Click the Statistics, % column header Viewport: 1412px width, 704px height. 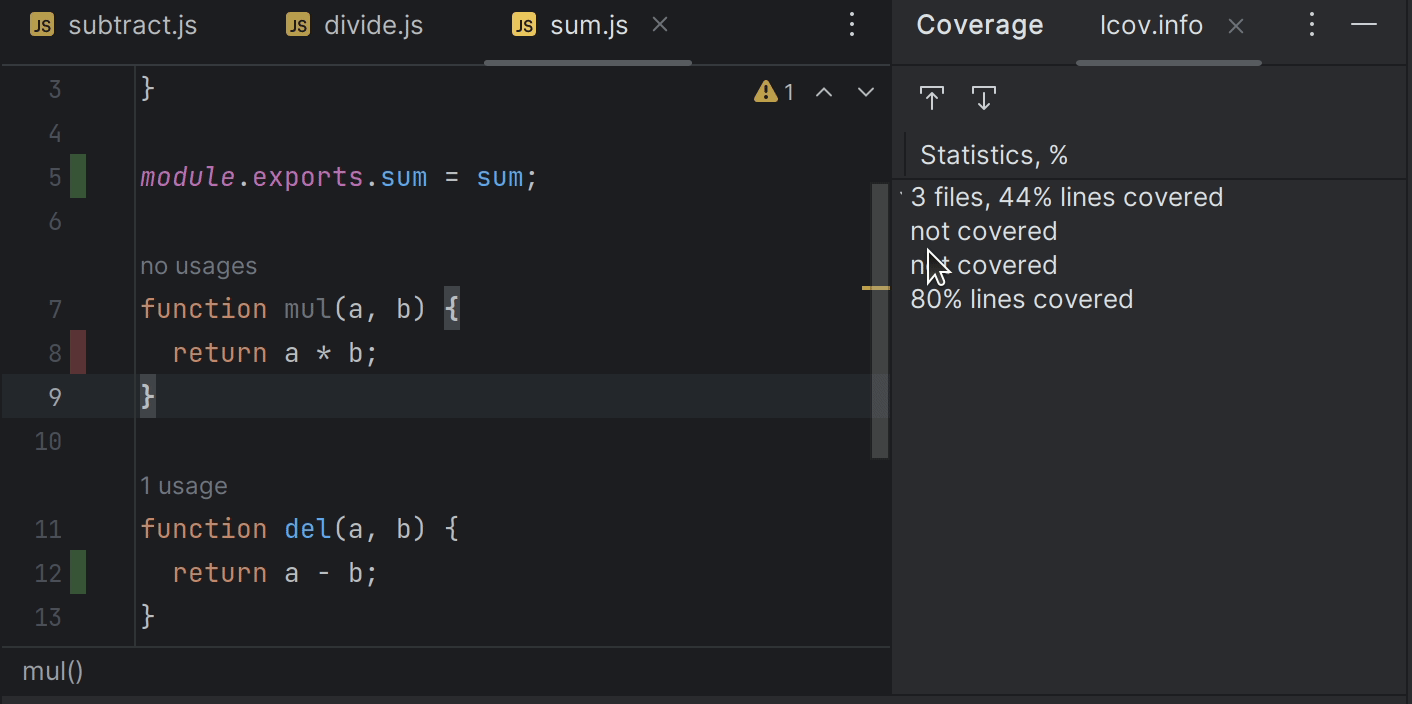pyautogui.click(x=994, y=156)
